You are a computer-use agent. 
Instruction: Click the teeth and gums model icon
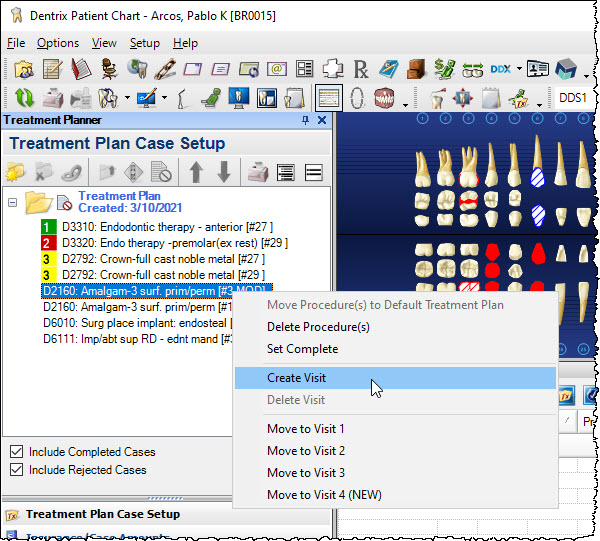[x=384, y=98]
